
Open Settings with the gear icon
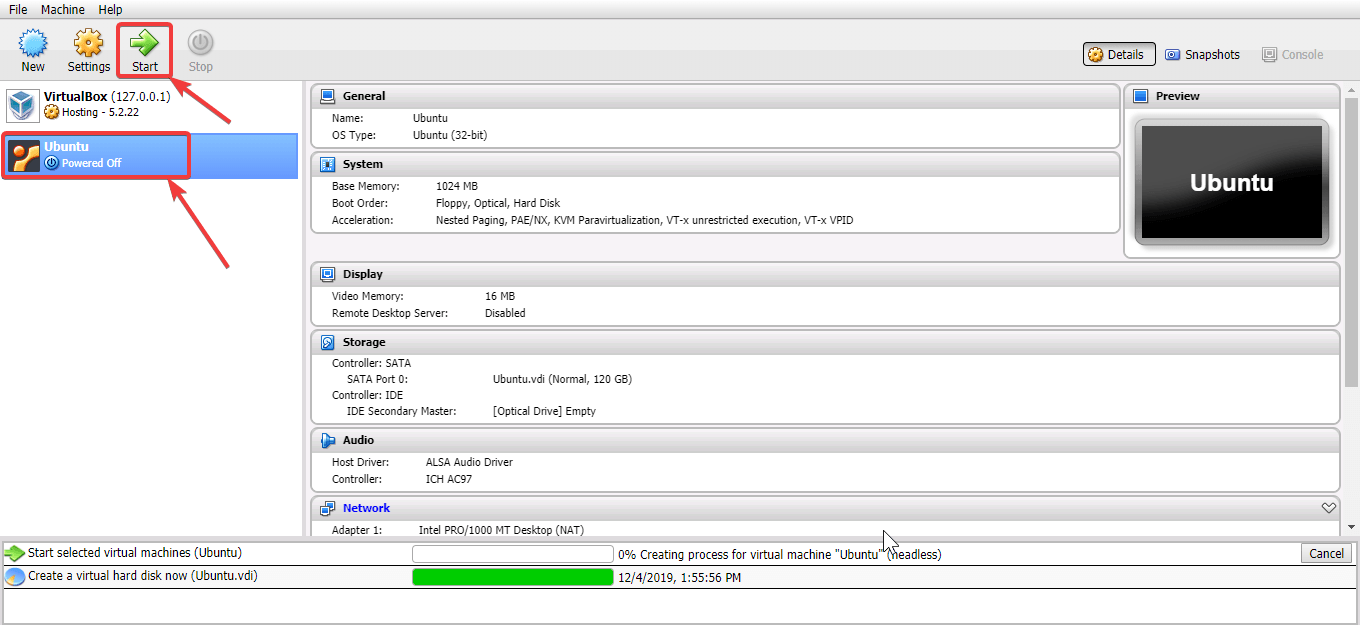click(89, 43)
